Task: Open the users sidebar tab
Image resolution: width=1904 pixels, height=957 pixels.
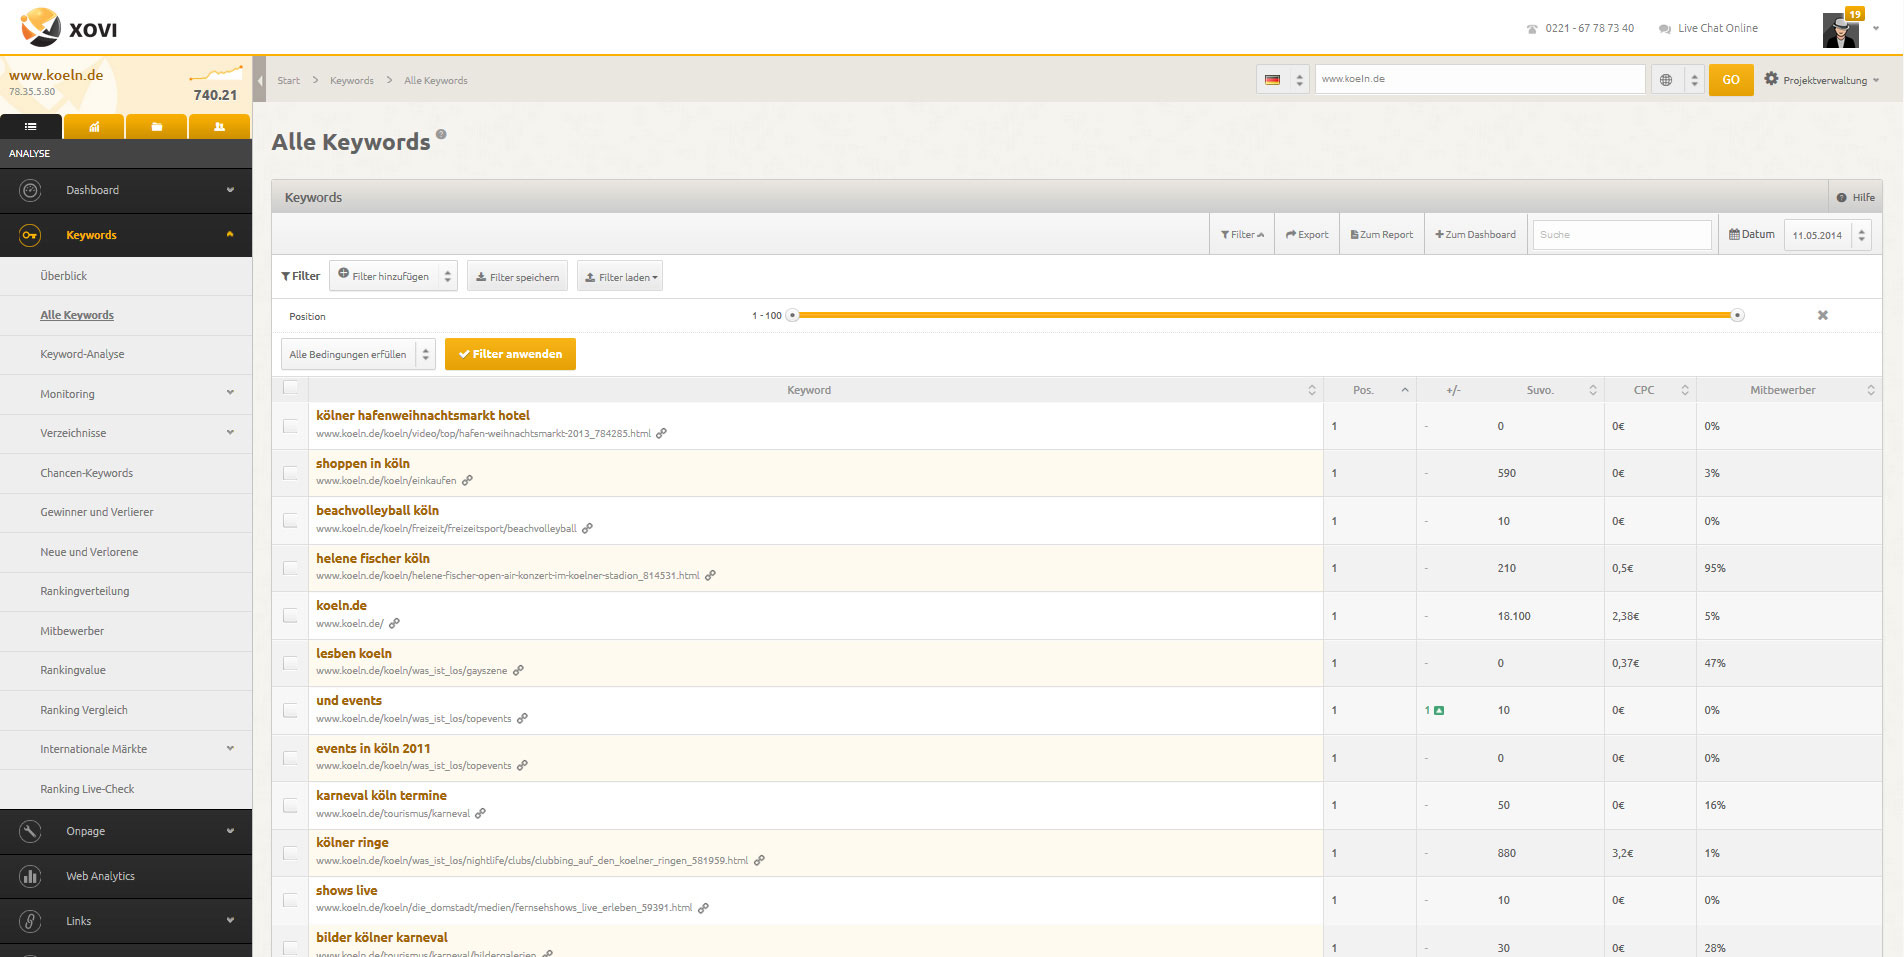Action: tap(220, 126)
